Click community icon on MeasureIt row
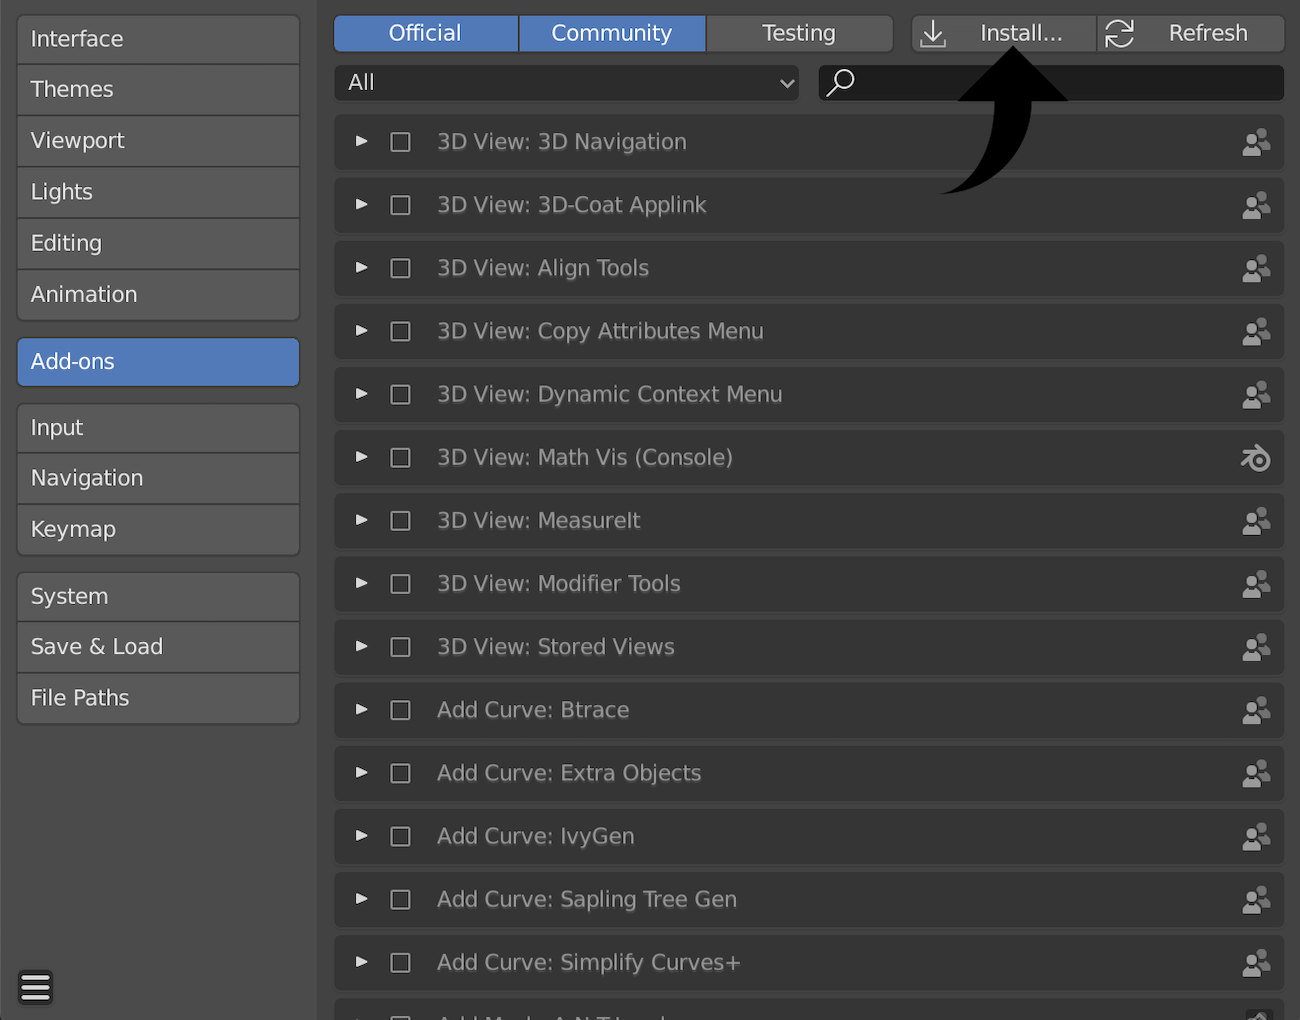1300x1020 pixels. tap(1255, 521)
